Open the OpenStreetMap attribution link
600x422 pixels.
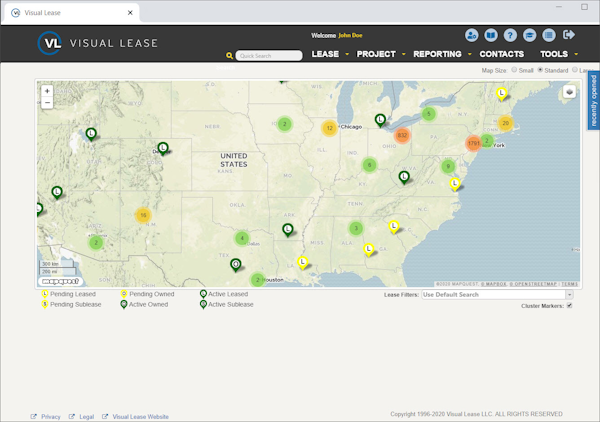coord(533,284)
